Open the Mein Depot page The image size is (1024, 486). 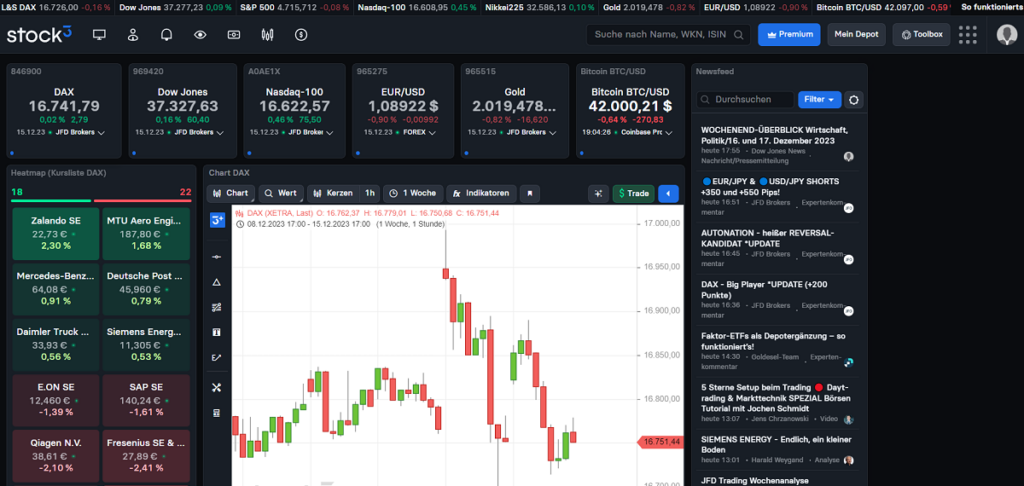[856, 35]
